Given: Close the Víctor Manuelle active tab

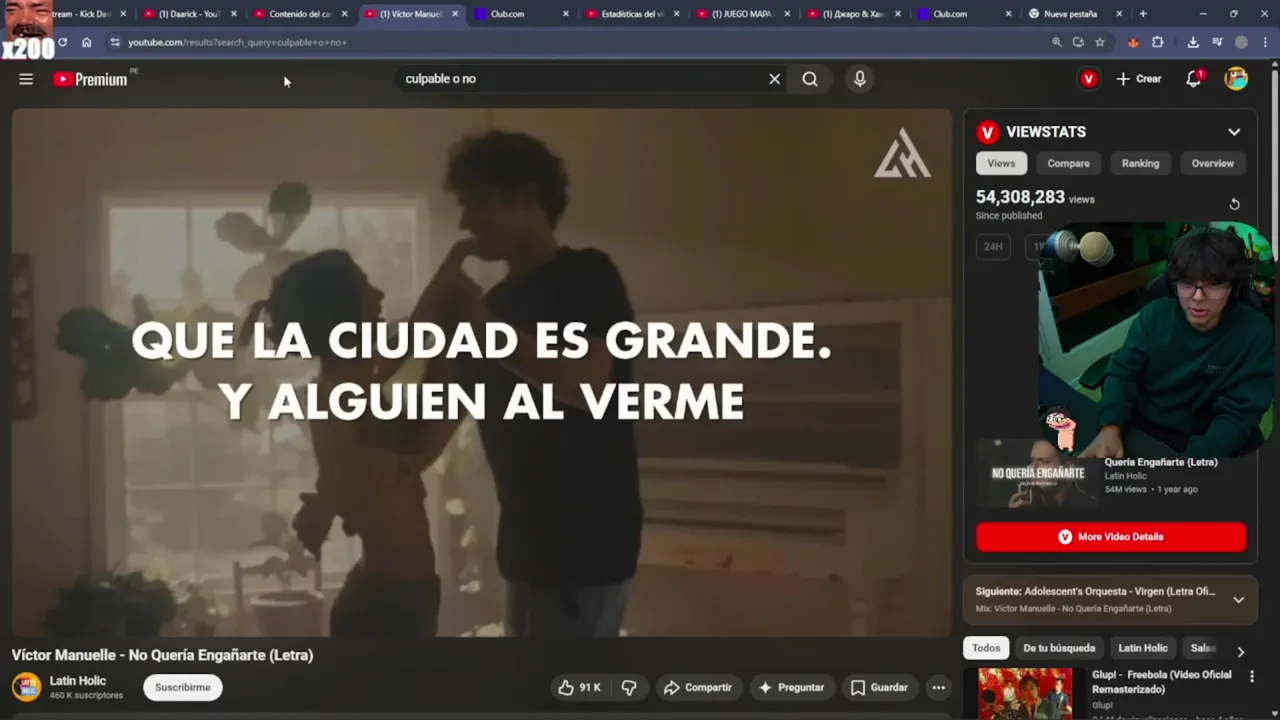Looking at the screenshot, I should (x=455, y=14).
